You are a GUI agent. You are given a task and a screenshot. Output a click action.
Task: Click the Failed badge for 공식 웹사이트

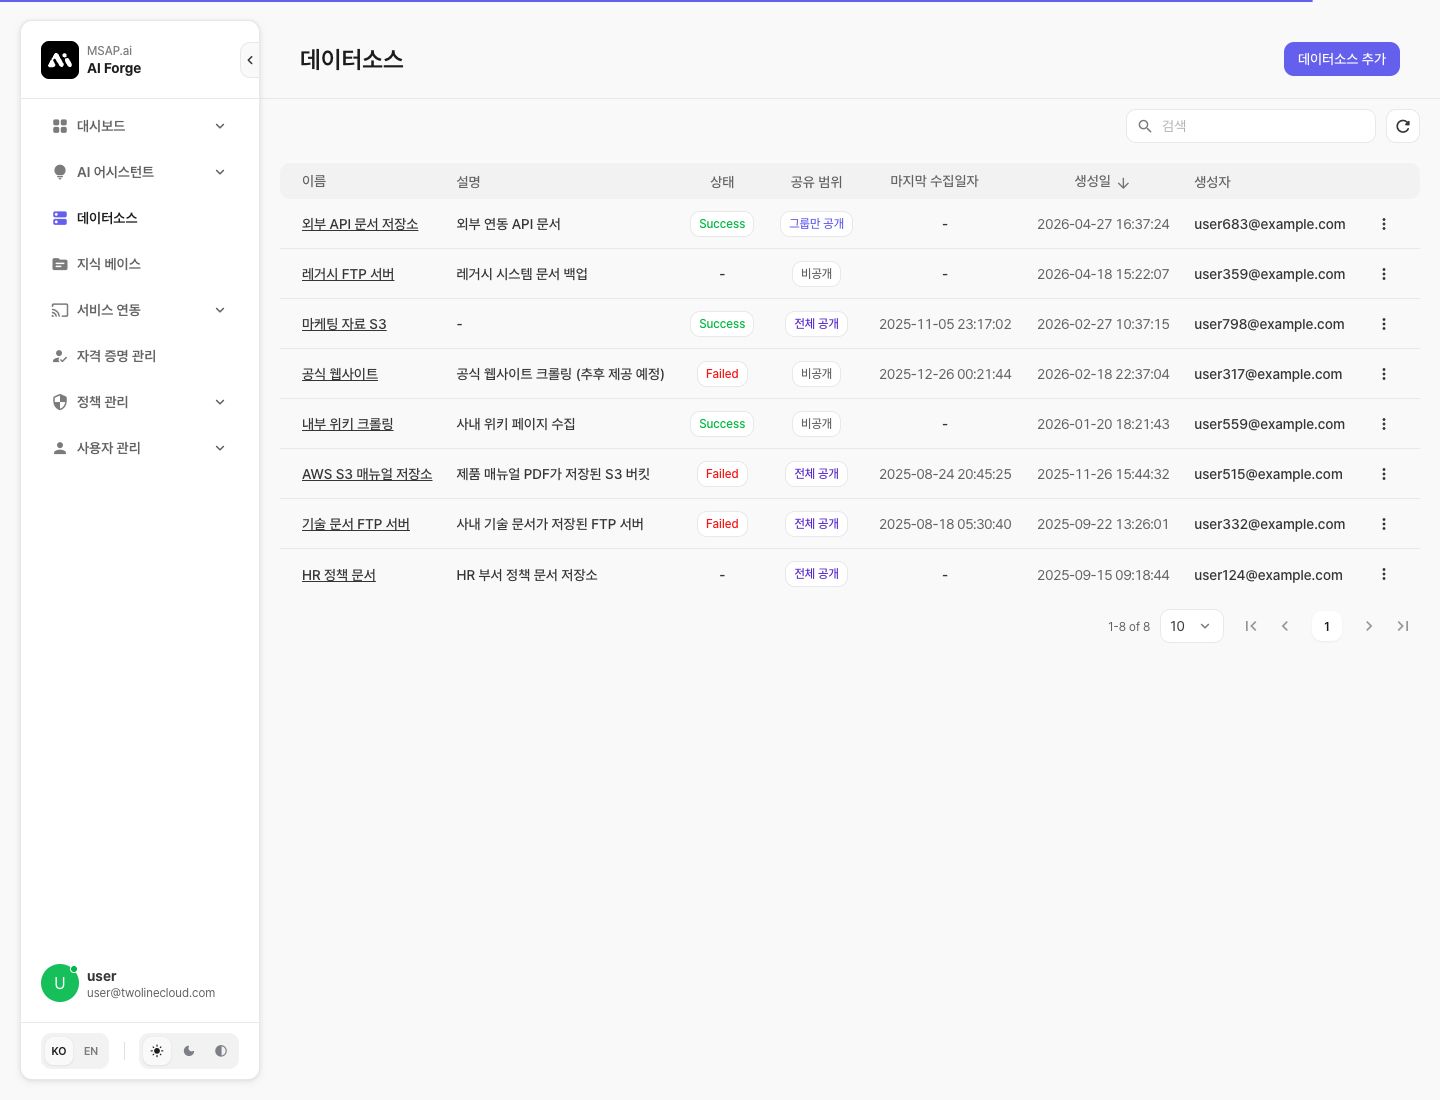(722, 374)
